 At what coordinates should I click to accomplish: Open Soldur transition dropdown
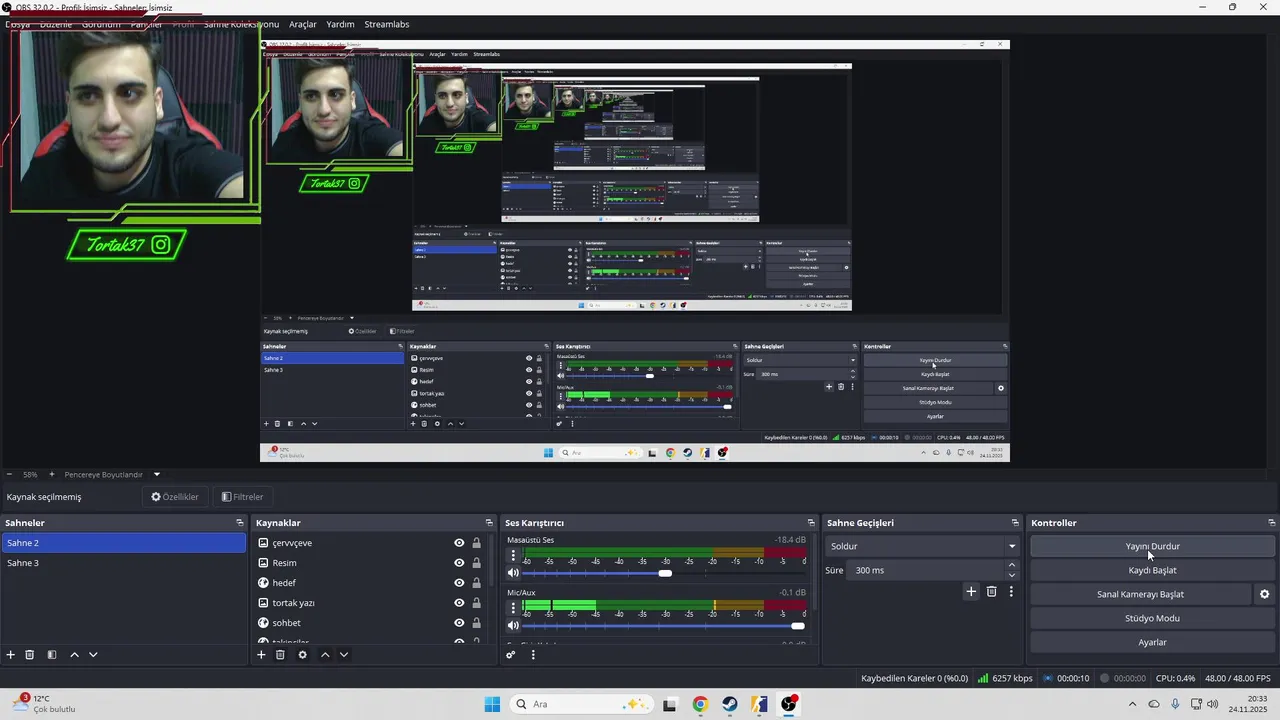[x=922, y=546]
